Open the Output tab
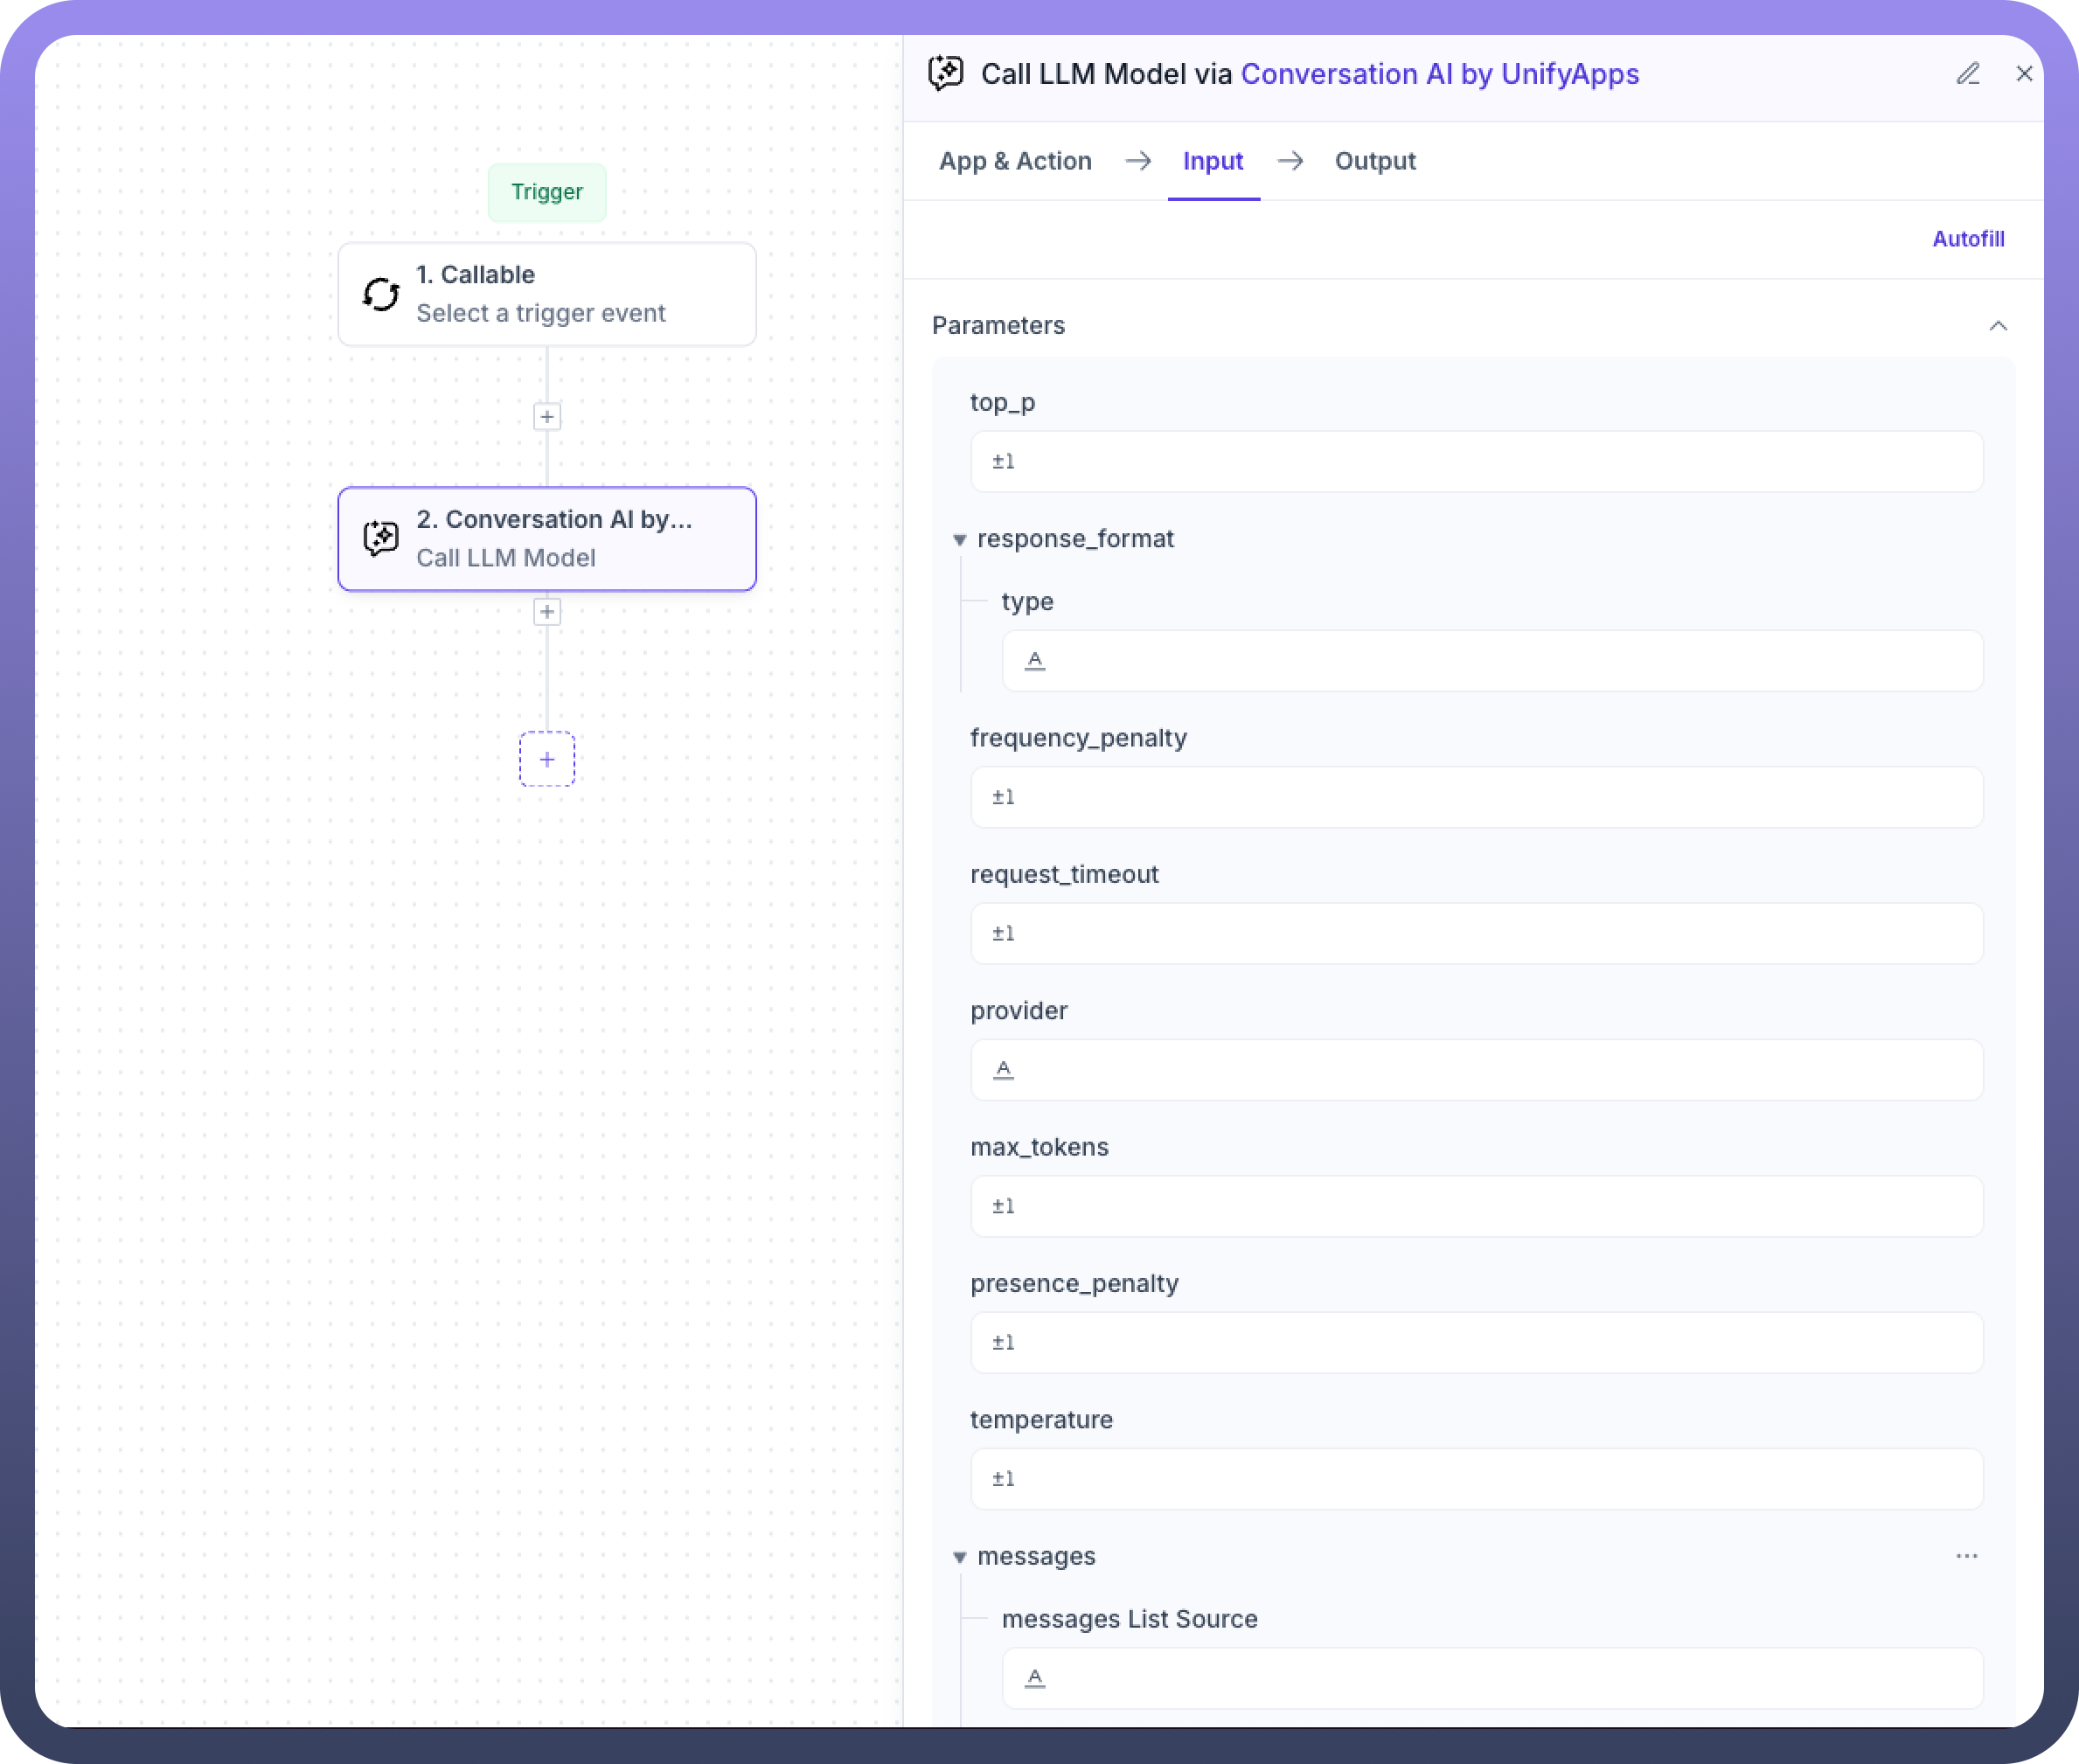This screenshot has width=2079, height=1764. (x=1375, y=161)
